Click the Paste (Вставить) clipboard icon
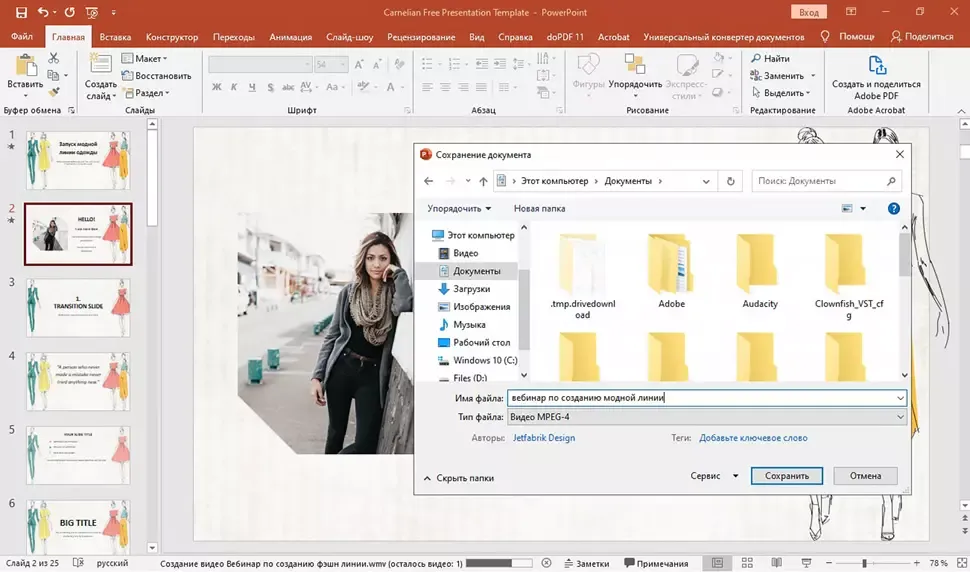Image resolution: width=970 pixels, height=572 pixels. [x=24, y=67]
